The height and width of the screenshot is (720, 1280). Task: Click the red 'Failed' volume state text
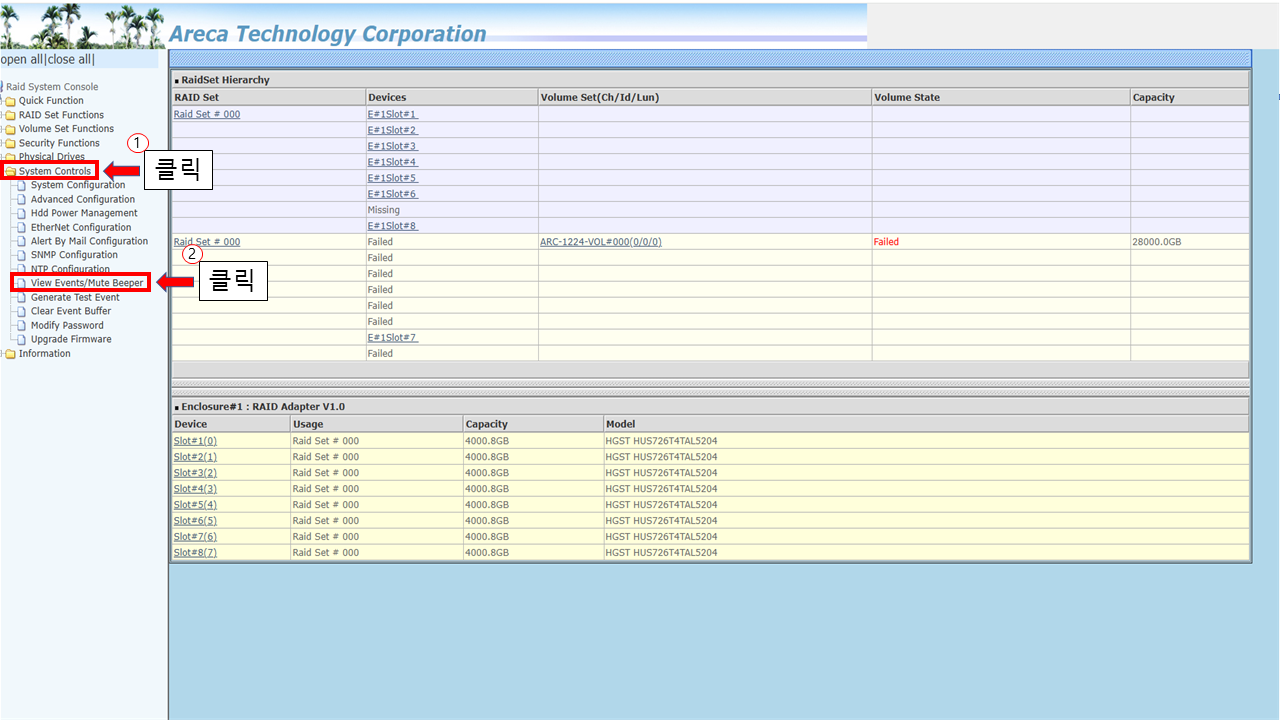(886, 242)
